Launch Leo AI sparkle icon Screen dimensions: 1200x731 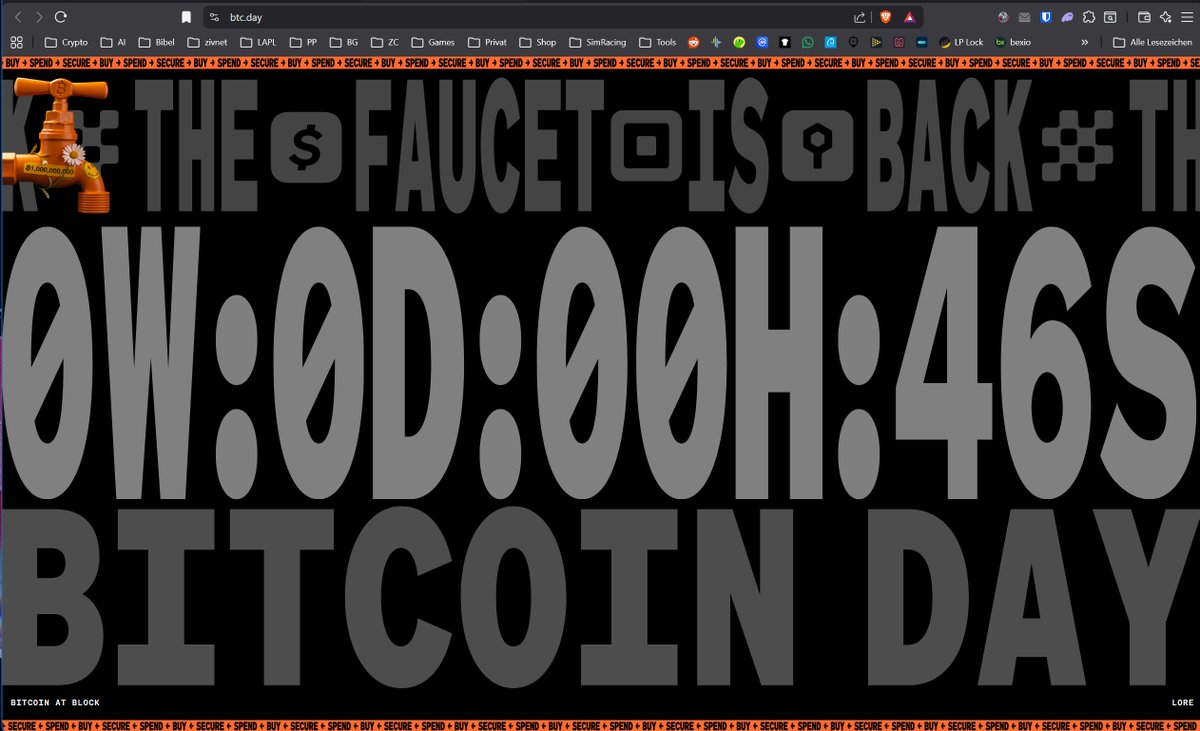[1166, 17]
